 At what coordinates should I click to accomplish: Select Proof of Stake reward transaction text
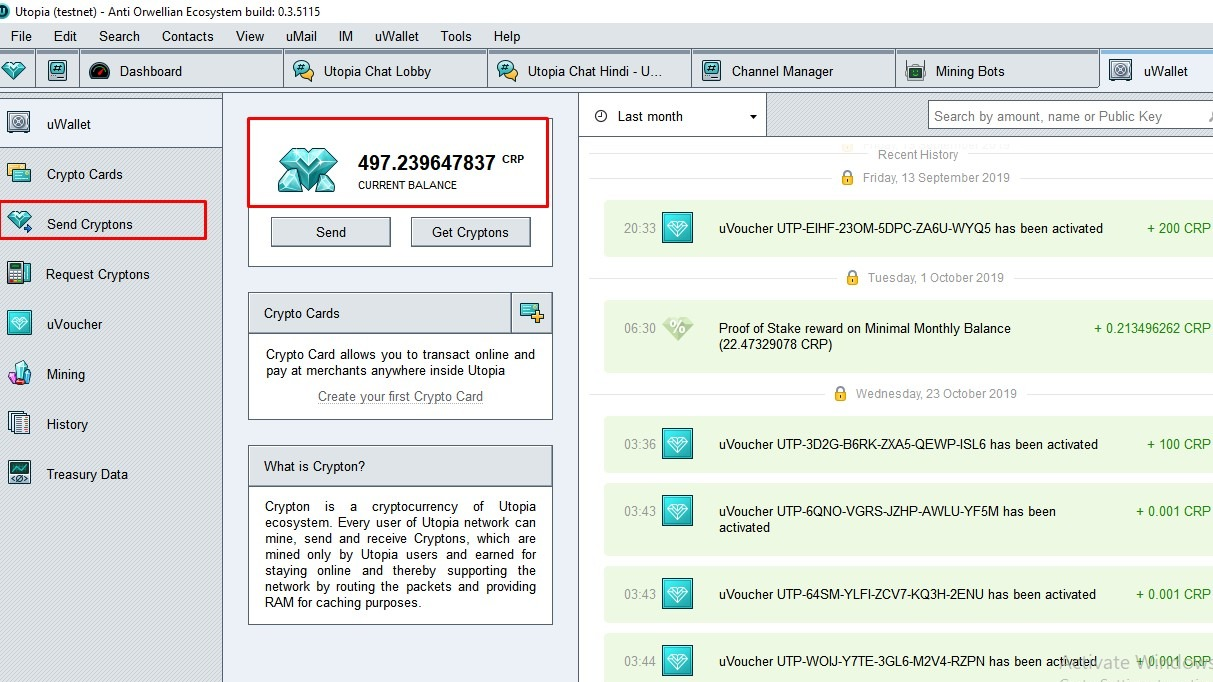click(x=865, y=336)
